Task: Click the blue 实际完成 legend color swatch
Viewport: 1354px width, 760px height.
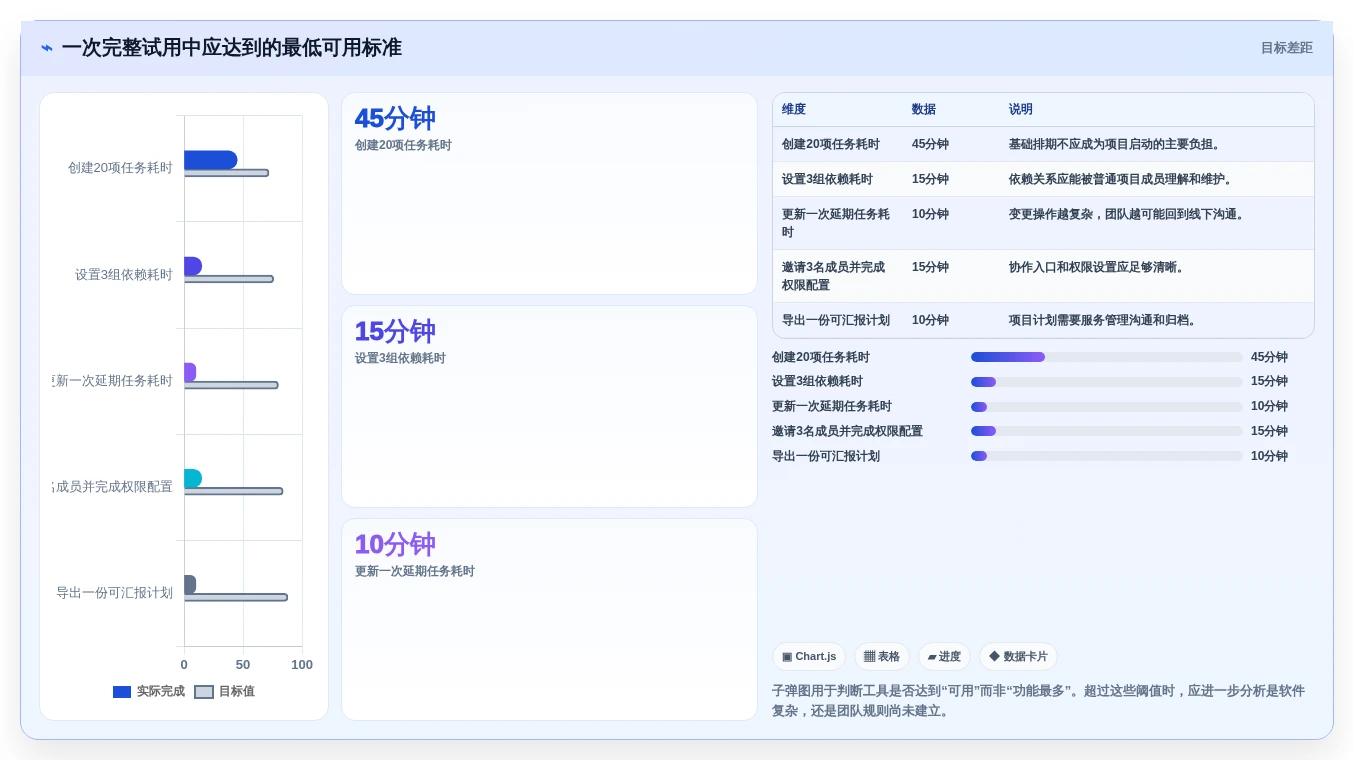Action: (x=122, y=692)
